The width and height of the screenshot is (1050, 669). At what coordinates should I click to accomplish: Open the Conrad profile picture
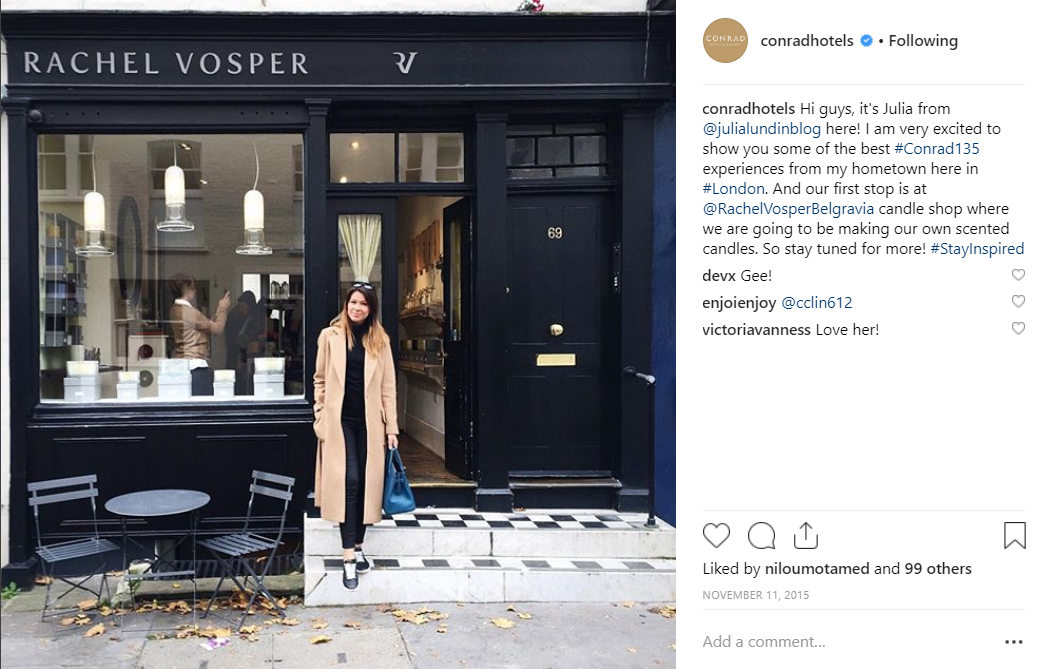(x=725, y=41)
